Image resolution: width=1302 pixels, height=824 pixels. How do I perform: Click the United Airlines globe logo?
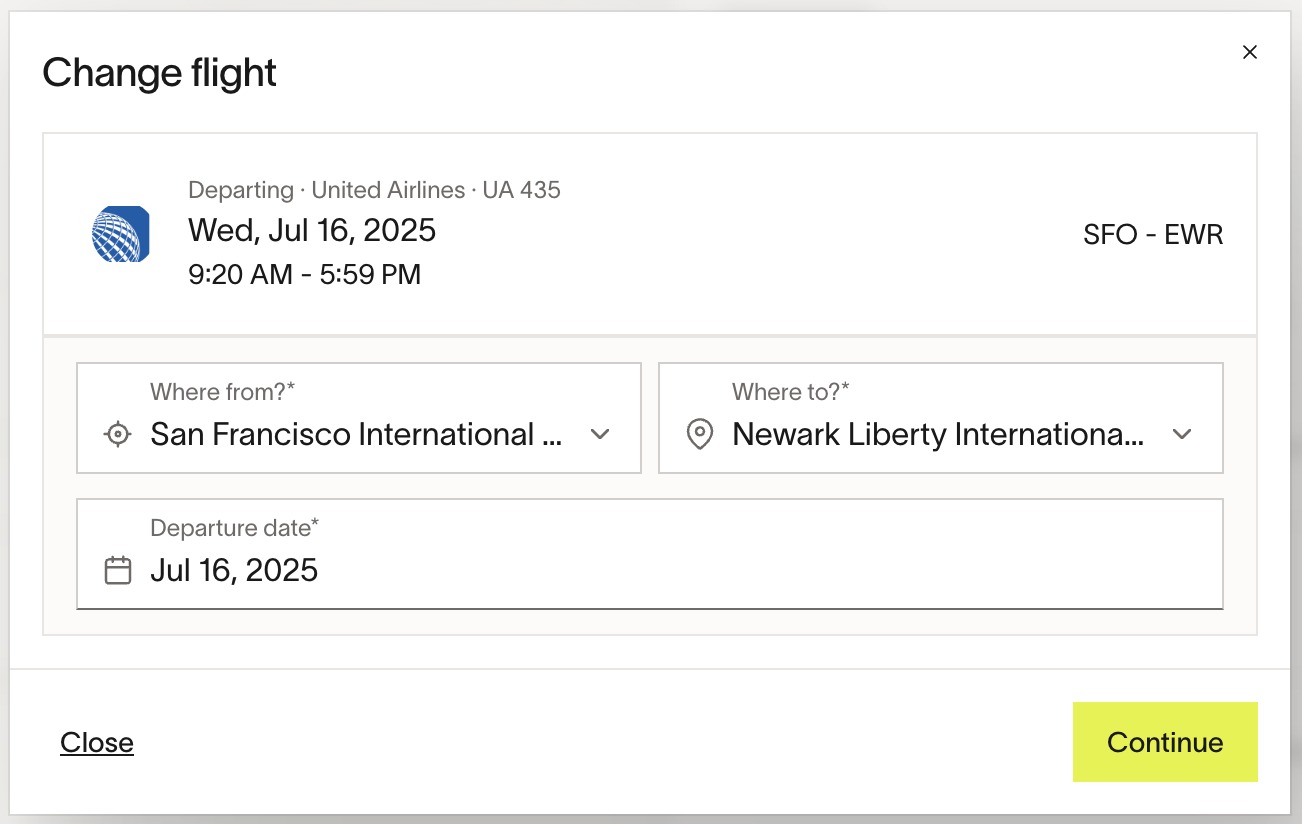(x=120, y=234)
